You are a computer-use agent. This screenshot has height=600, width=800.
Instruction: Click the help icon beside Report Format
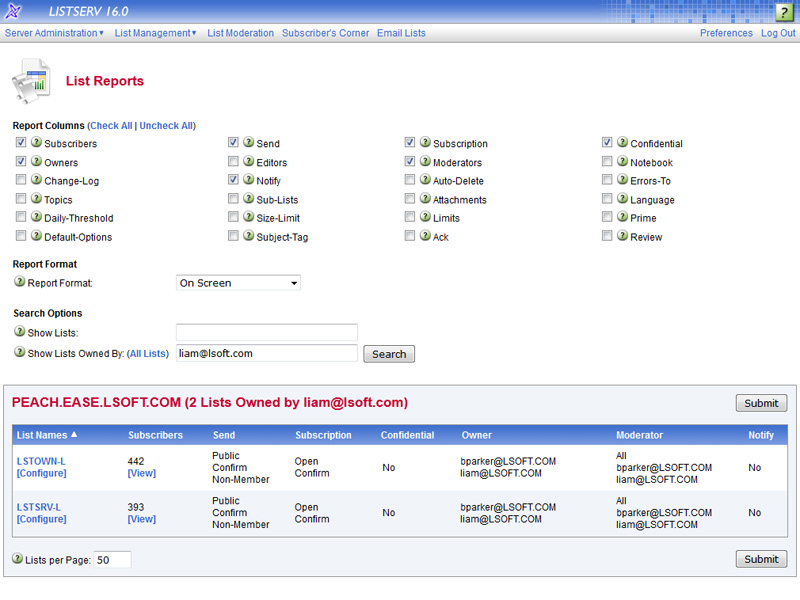(x=19, y=282)
